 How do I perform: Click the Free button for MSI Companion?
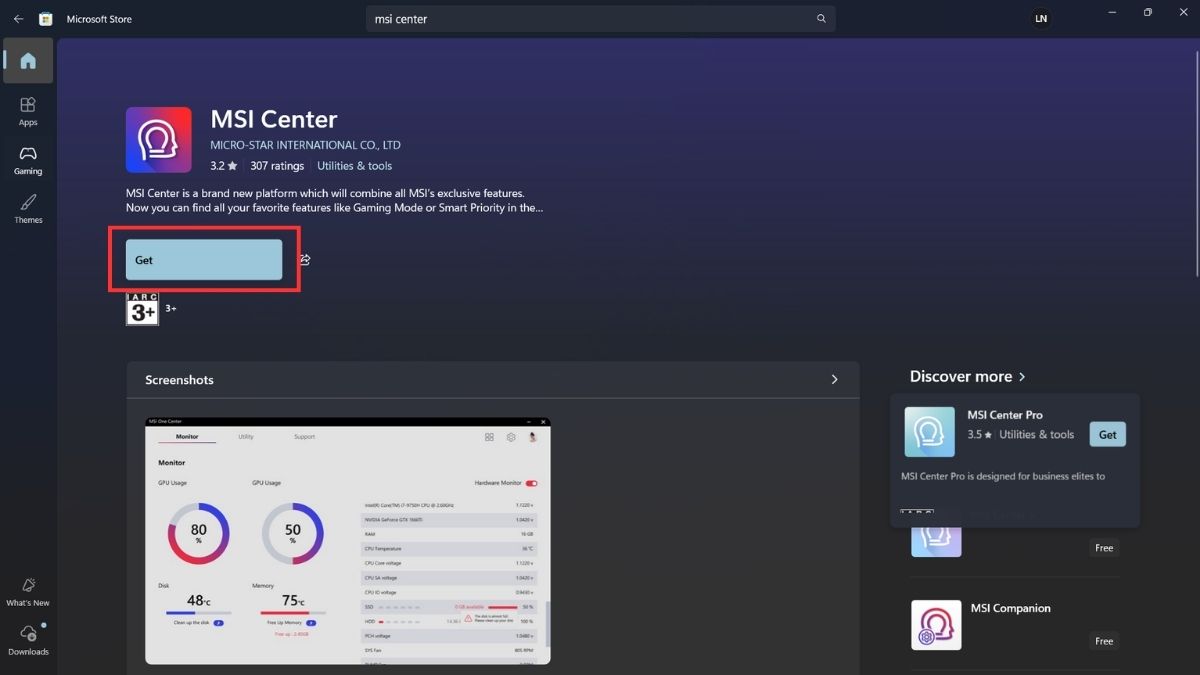pyautogui.click(x=1104, y=641)
